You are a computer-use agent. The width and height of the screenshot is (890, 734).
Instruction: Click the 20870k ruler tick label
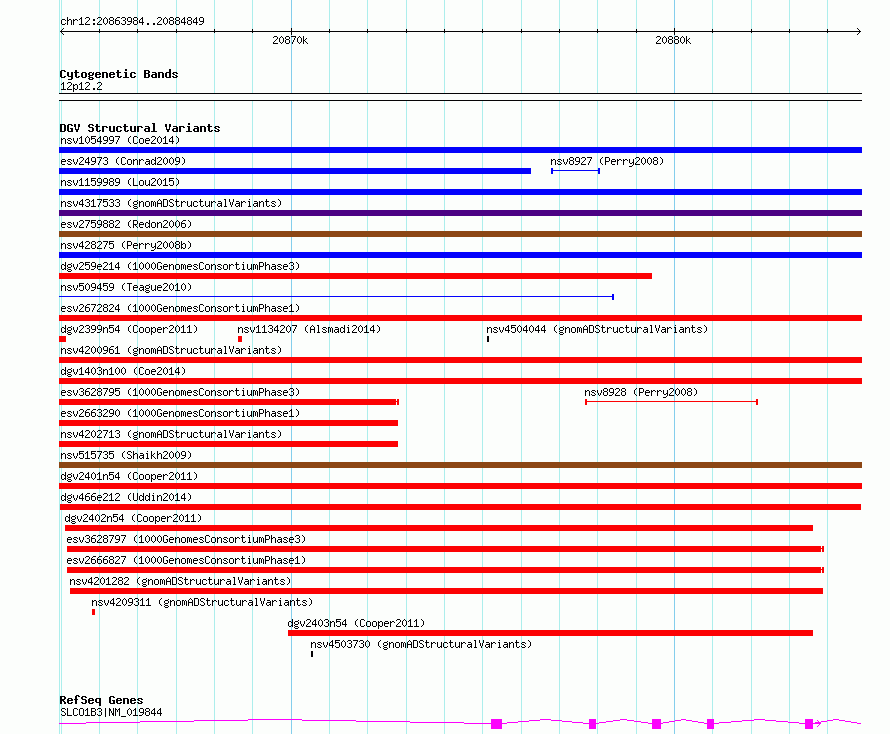click(x=290, y=40)
